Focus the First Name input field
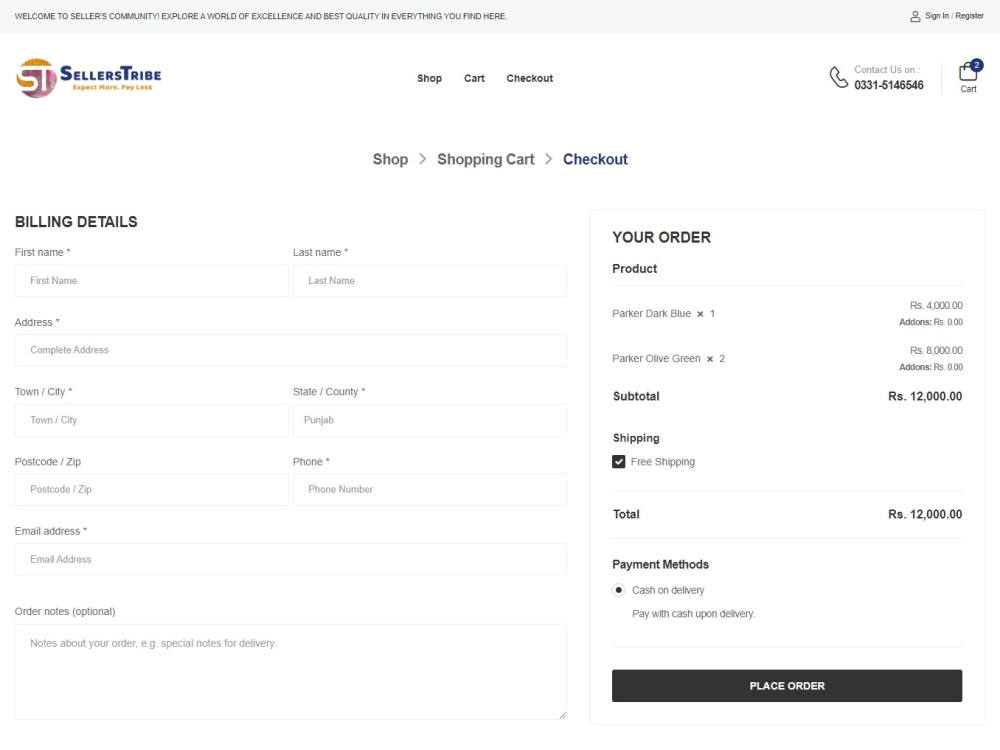The height and width of the screenshot is (750, 1000). coord(152,281)
